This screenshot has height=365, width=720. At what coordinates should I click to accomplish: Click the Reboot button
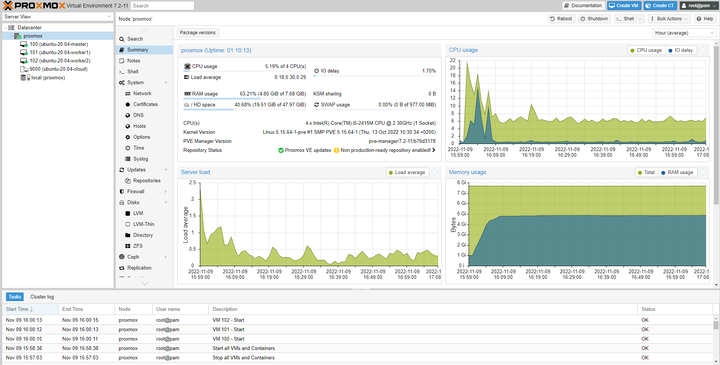pyautogui.click(x=561, y=19)
